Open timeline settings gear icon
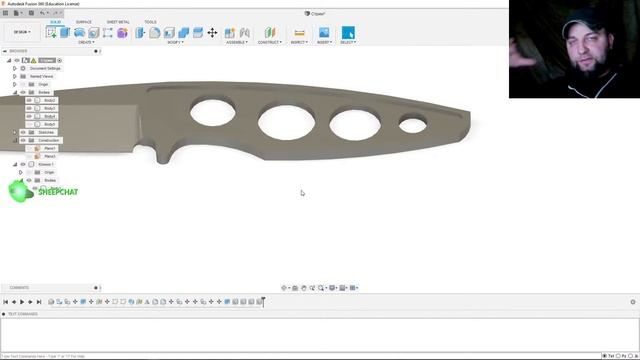Viewport: 640px width, 360px height. coord(633,302)
